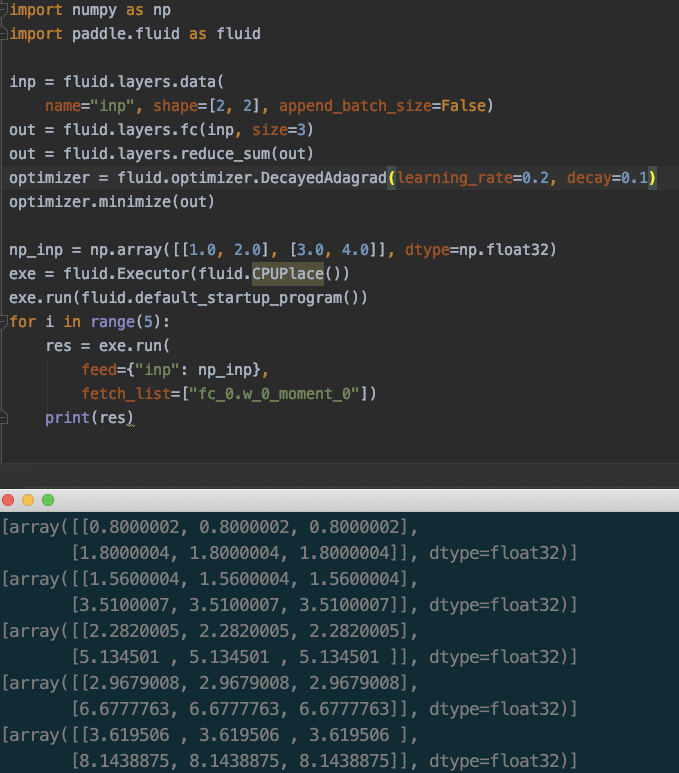Click first 6.6777763 value in terminal output
Image resolution: width=679 pixels, height=773 pixels.
coord(124,709)
